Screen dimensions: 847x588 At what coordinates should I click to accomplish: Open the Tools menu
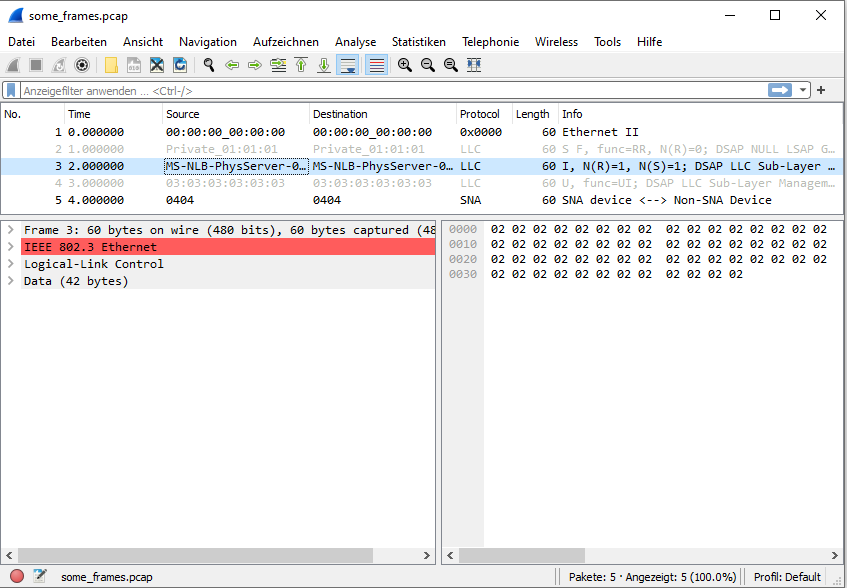[x=608, y=42]
